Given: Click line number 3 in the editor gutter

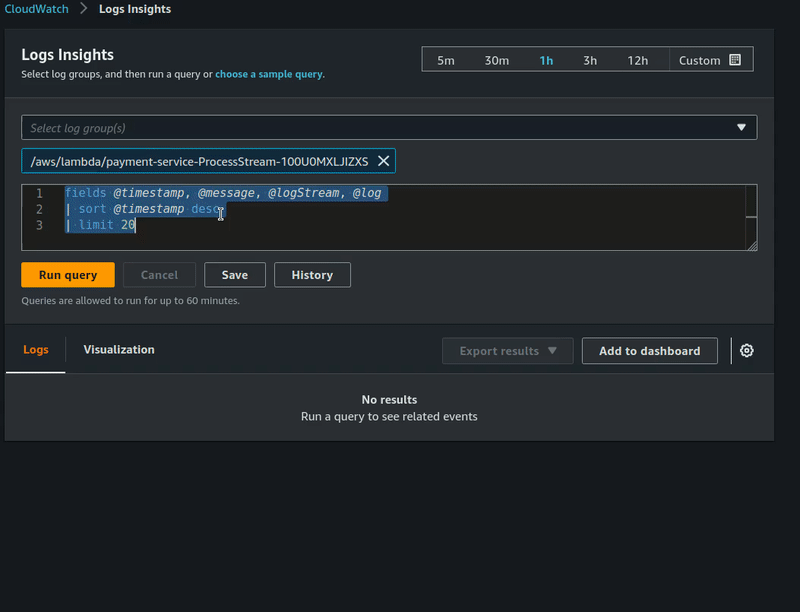Looking at the screenshot, I should pyautogui.click(x=39, y=225).
